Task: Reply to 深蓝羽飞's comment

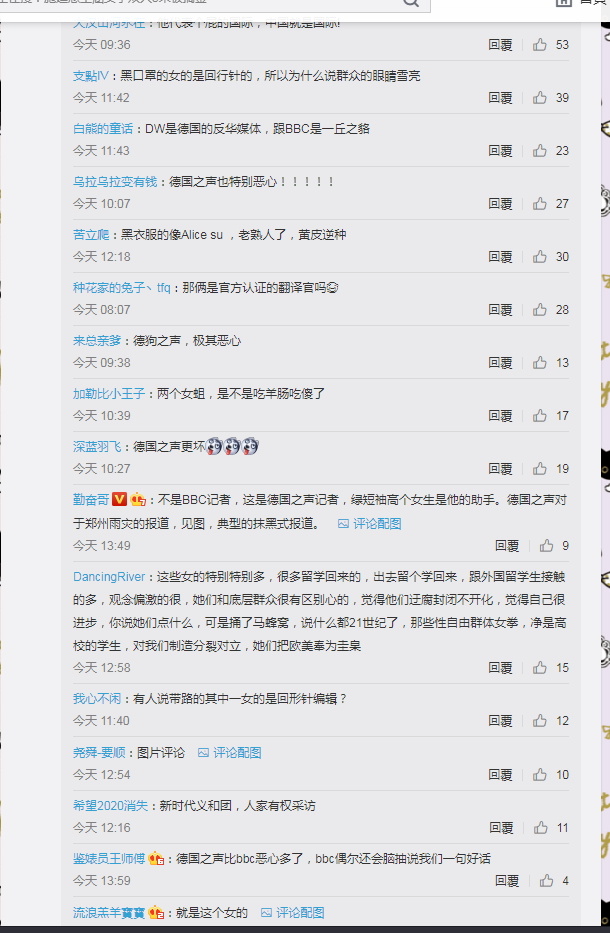Action: click(500, 469)
